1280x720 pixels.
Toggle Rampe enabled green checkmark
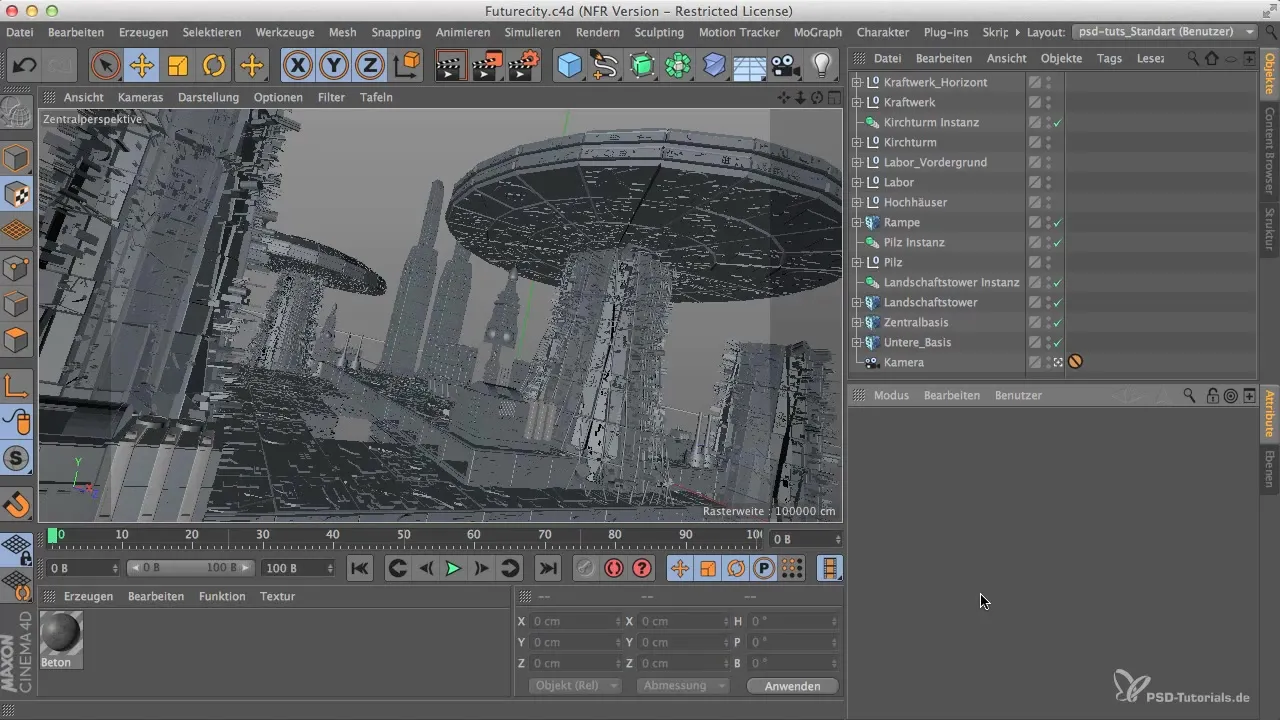(1058, 222)
